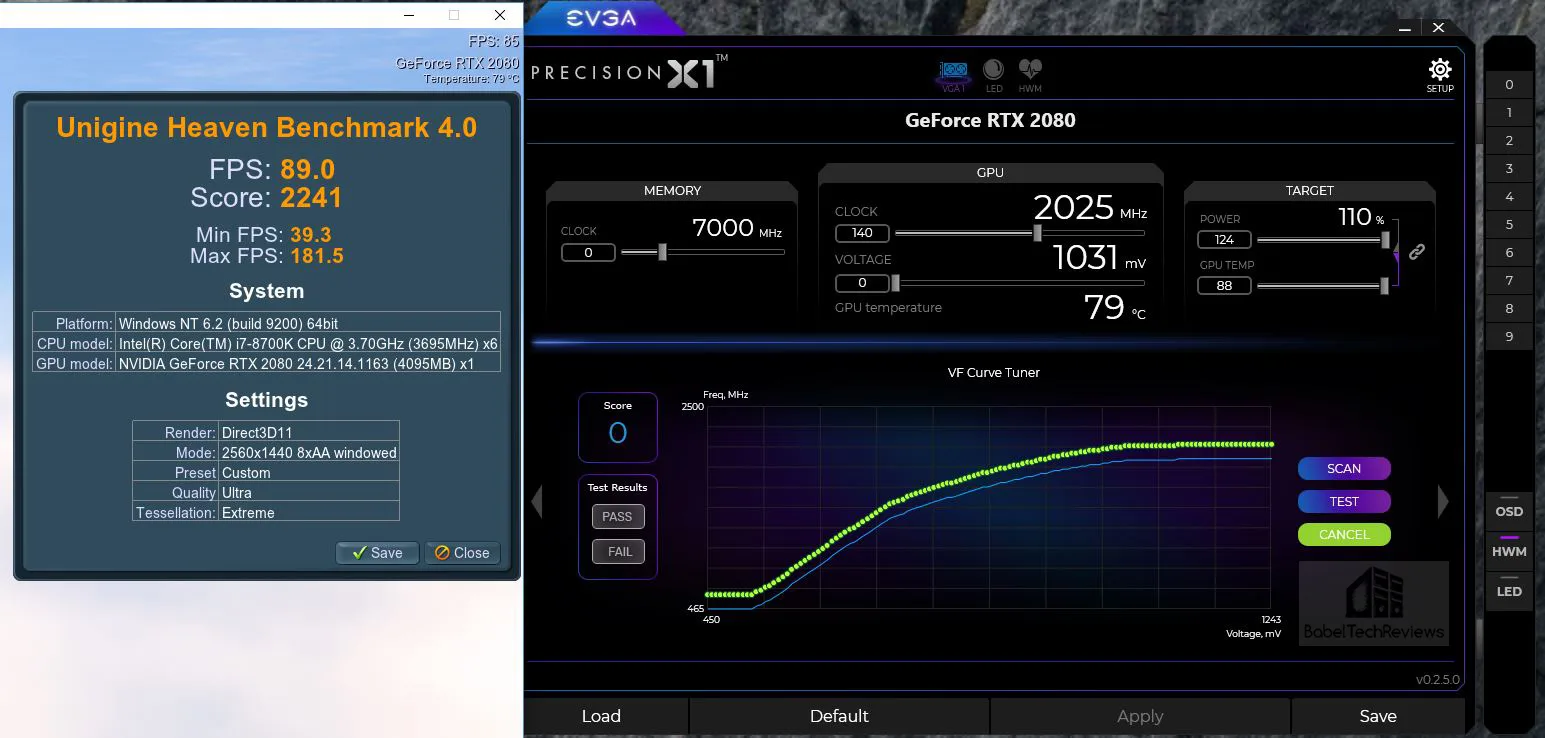The image size is (1545, 738).
Task: Open the LED settings icon
Action: (994, 75)
